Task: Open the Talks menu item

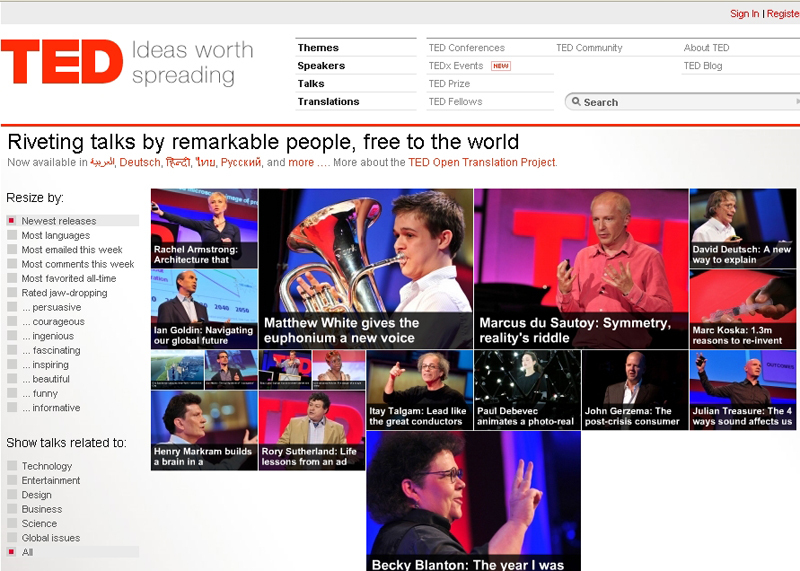Action: tap(311, 83)
